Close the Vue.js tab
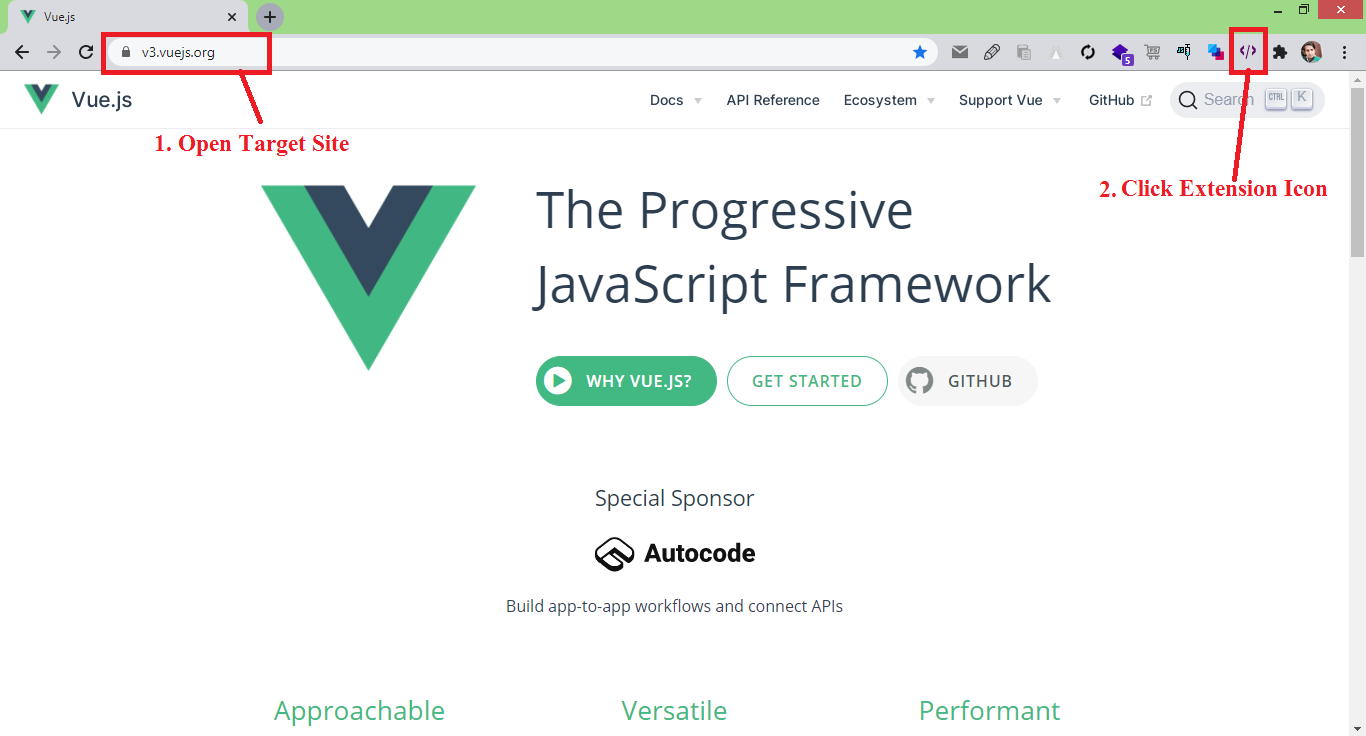1366x736 pixels. pos(232,17)
